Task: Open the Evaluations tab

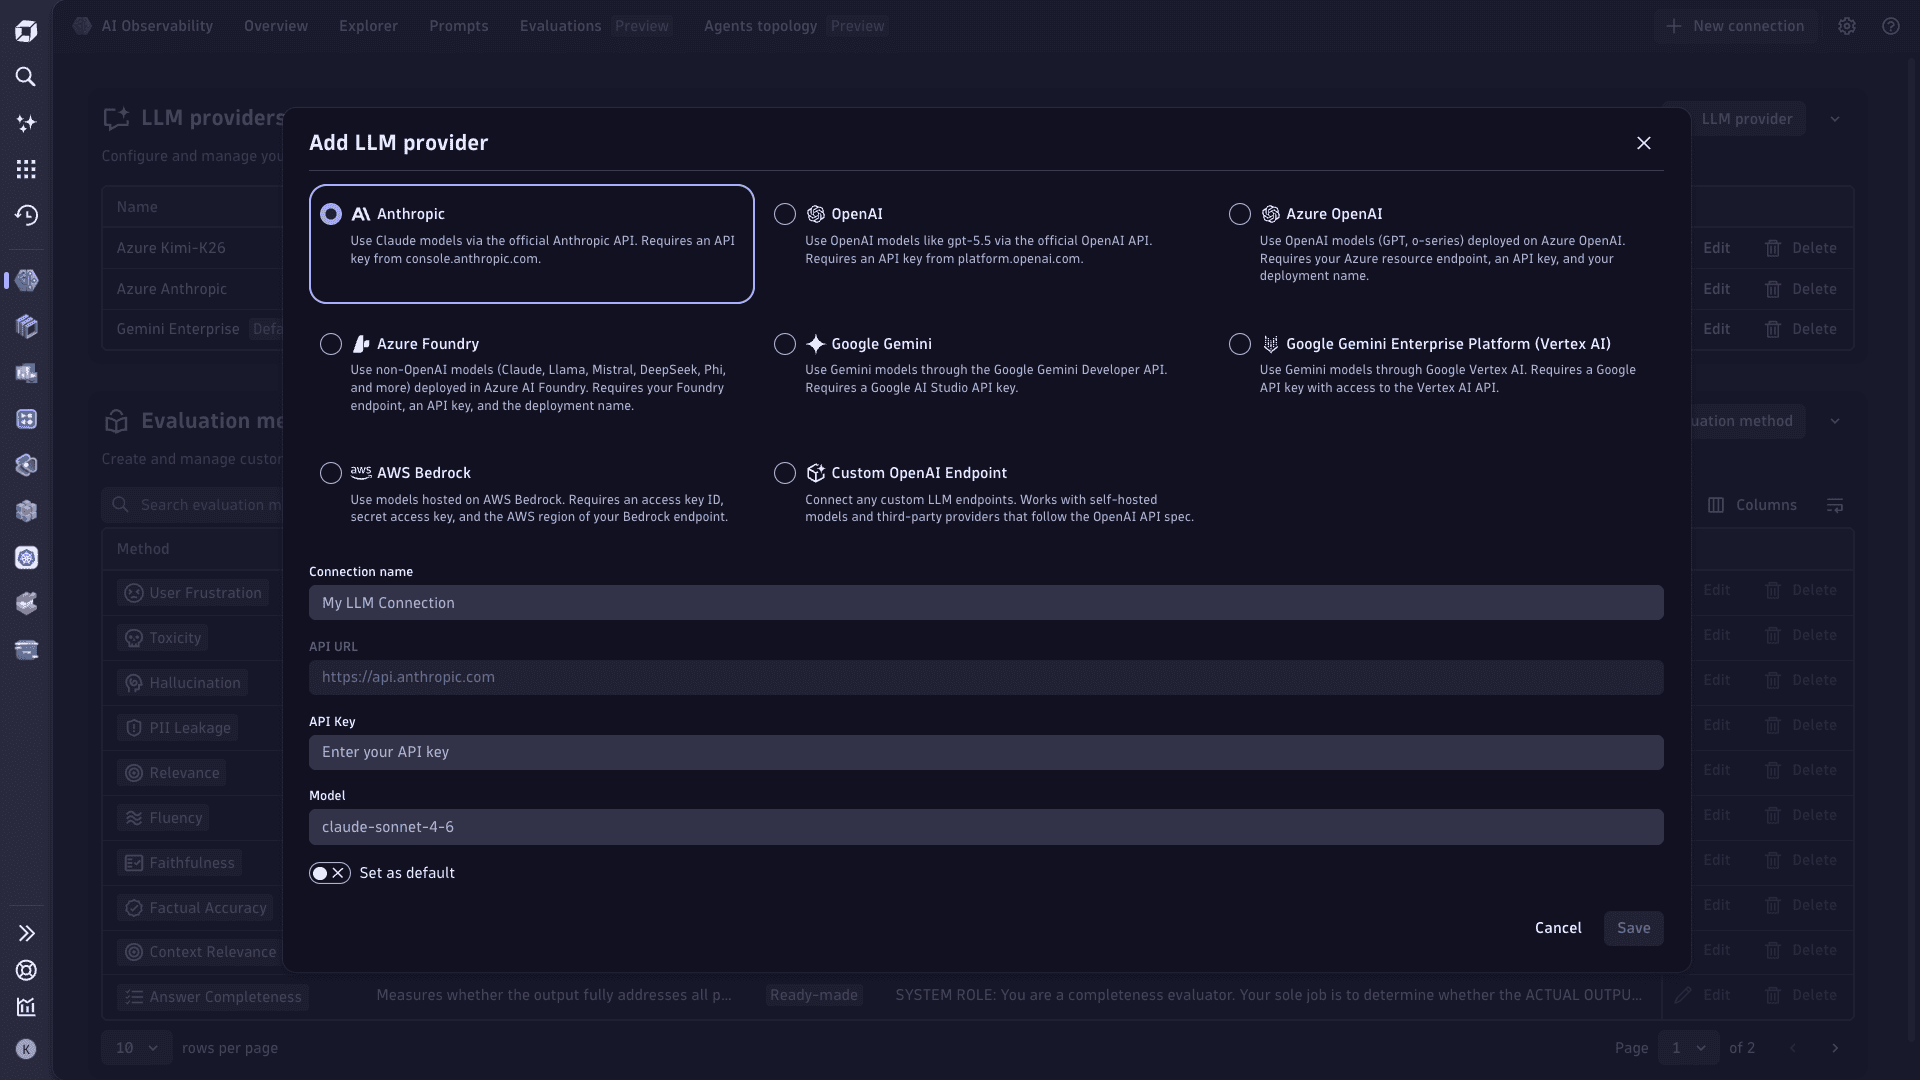Action: point(561,26)
